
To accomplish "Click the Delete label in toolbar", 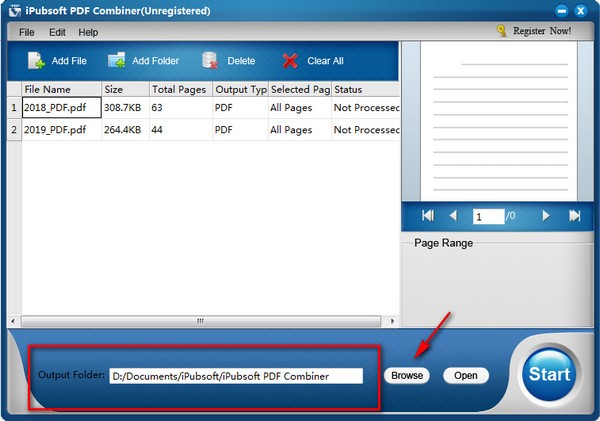I will coord(241,61).
